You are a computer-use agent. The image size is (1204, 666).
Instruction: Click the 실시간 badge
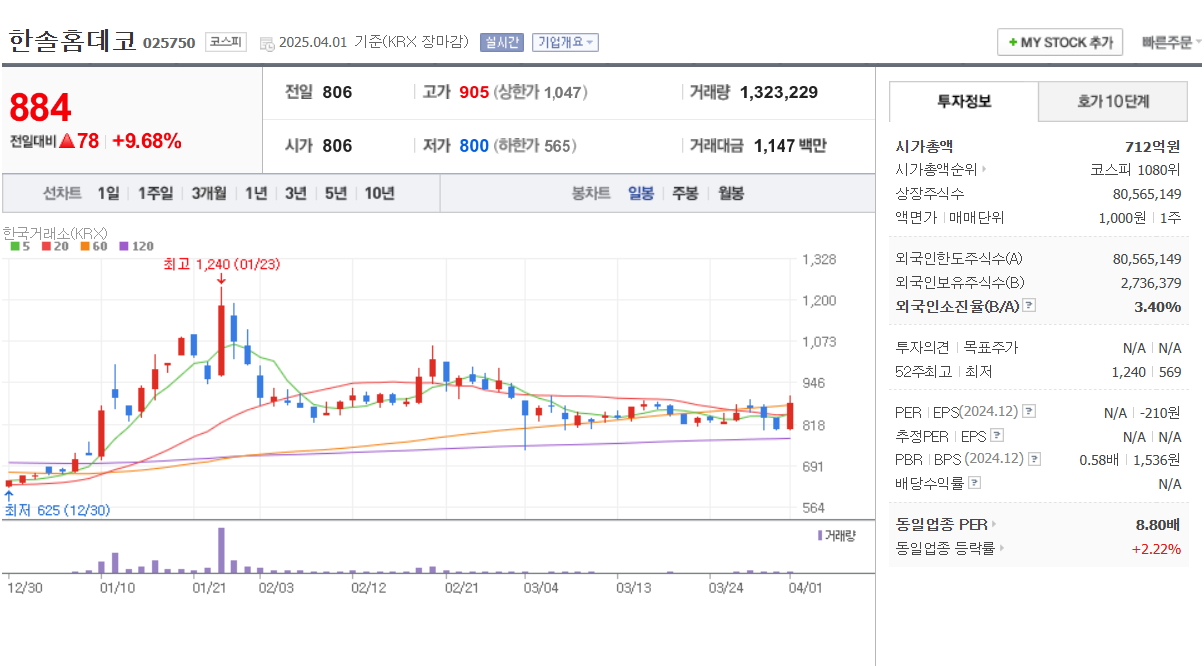pyautogui.click(x=501, y=42)
